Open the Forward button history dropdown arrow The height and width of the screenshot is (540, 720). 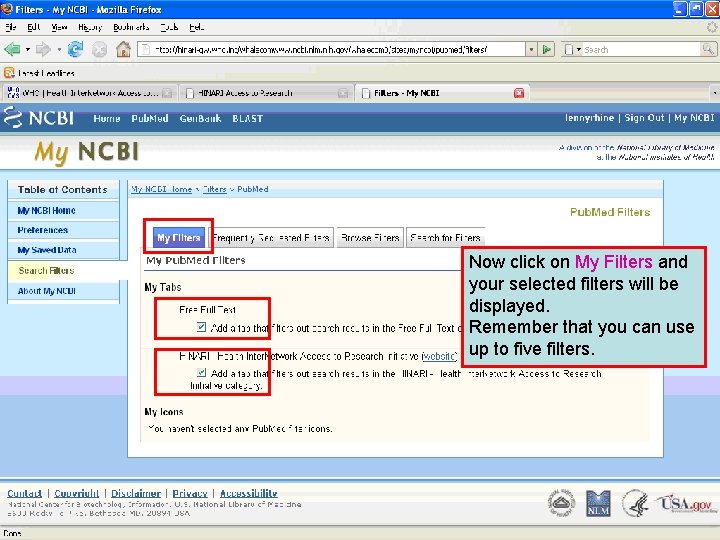(x=59, y=49)
